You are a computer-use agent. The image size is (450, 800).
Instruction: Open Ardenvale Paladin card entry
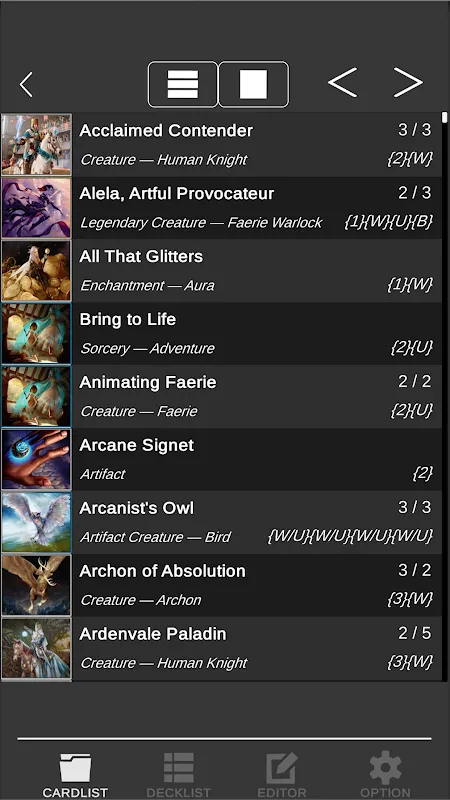(221, 648)
